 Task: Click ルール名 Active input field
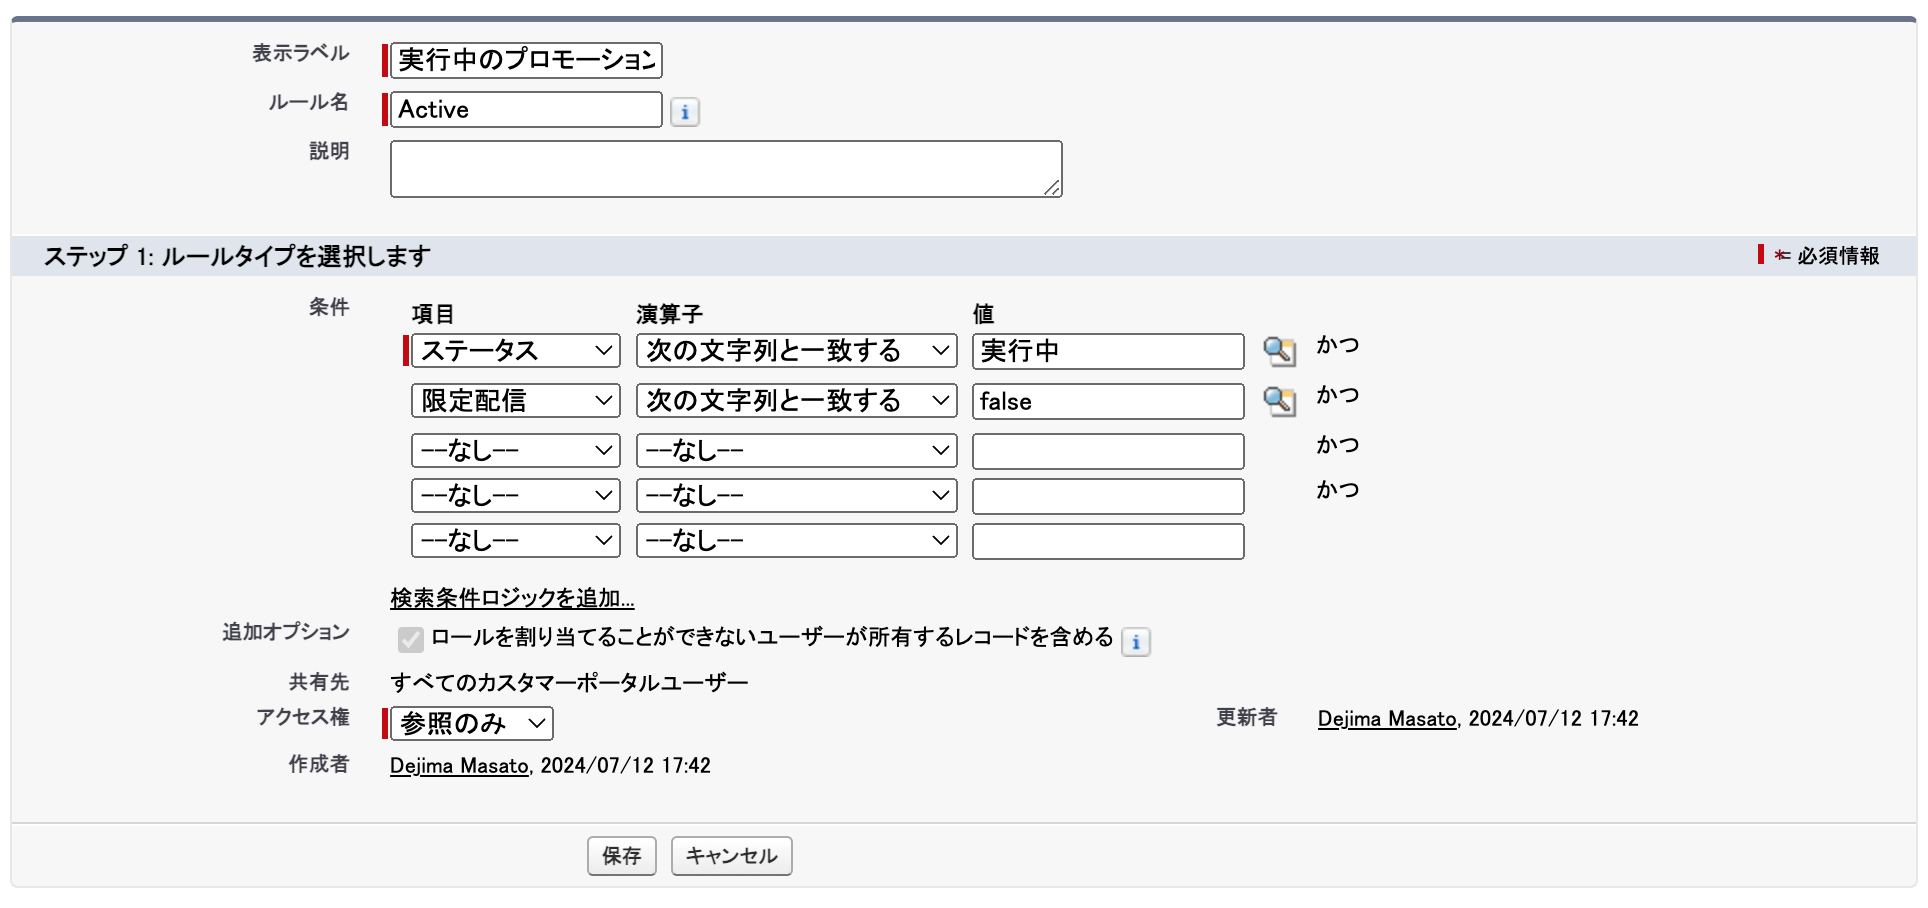(526, 110)
